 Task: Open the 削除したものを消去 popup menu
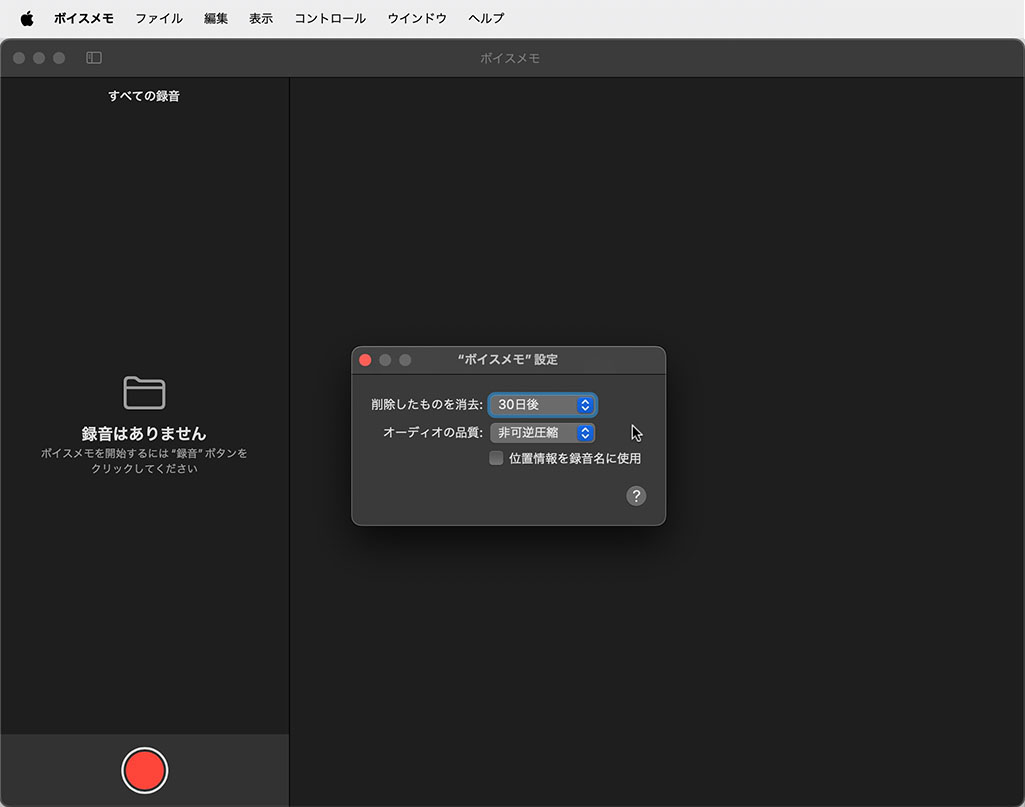(x=543, y=405)
